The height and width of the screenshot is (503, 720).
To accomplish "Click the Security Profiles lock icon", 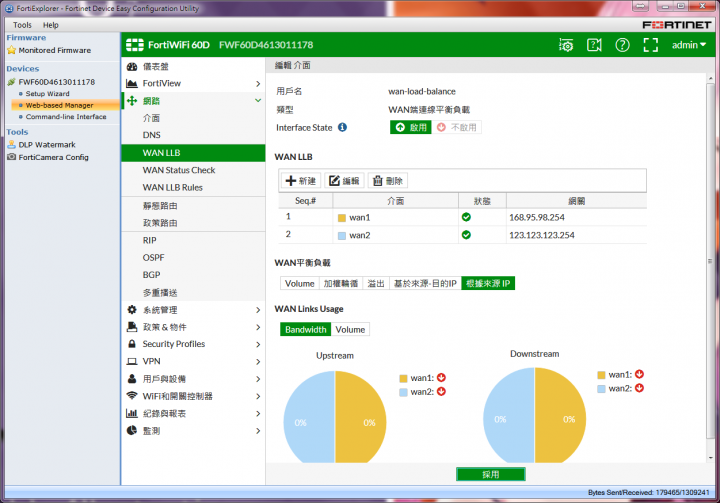I will (x=132, y=344).
